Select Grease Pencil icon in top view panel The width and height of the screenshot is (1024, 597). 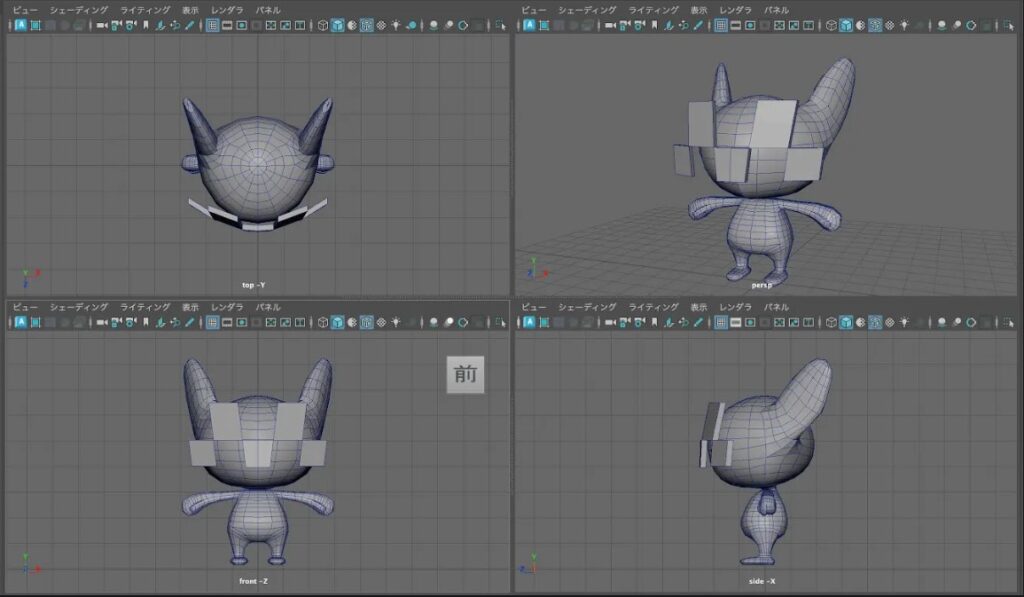point(189,25)
